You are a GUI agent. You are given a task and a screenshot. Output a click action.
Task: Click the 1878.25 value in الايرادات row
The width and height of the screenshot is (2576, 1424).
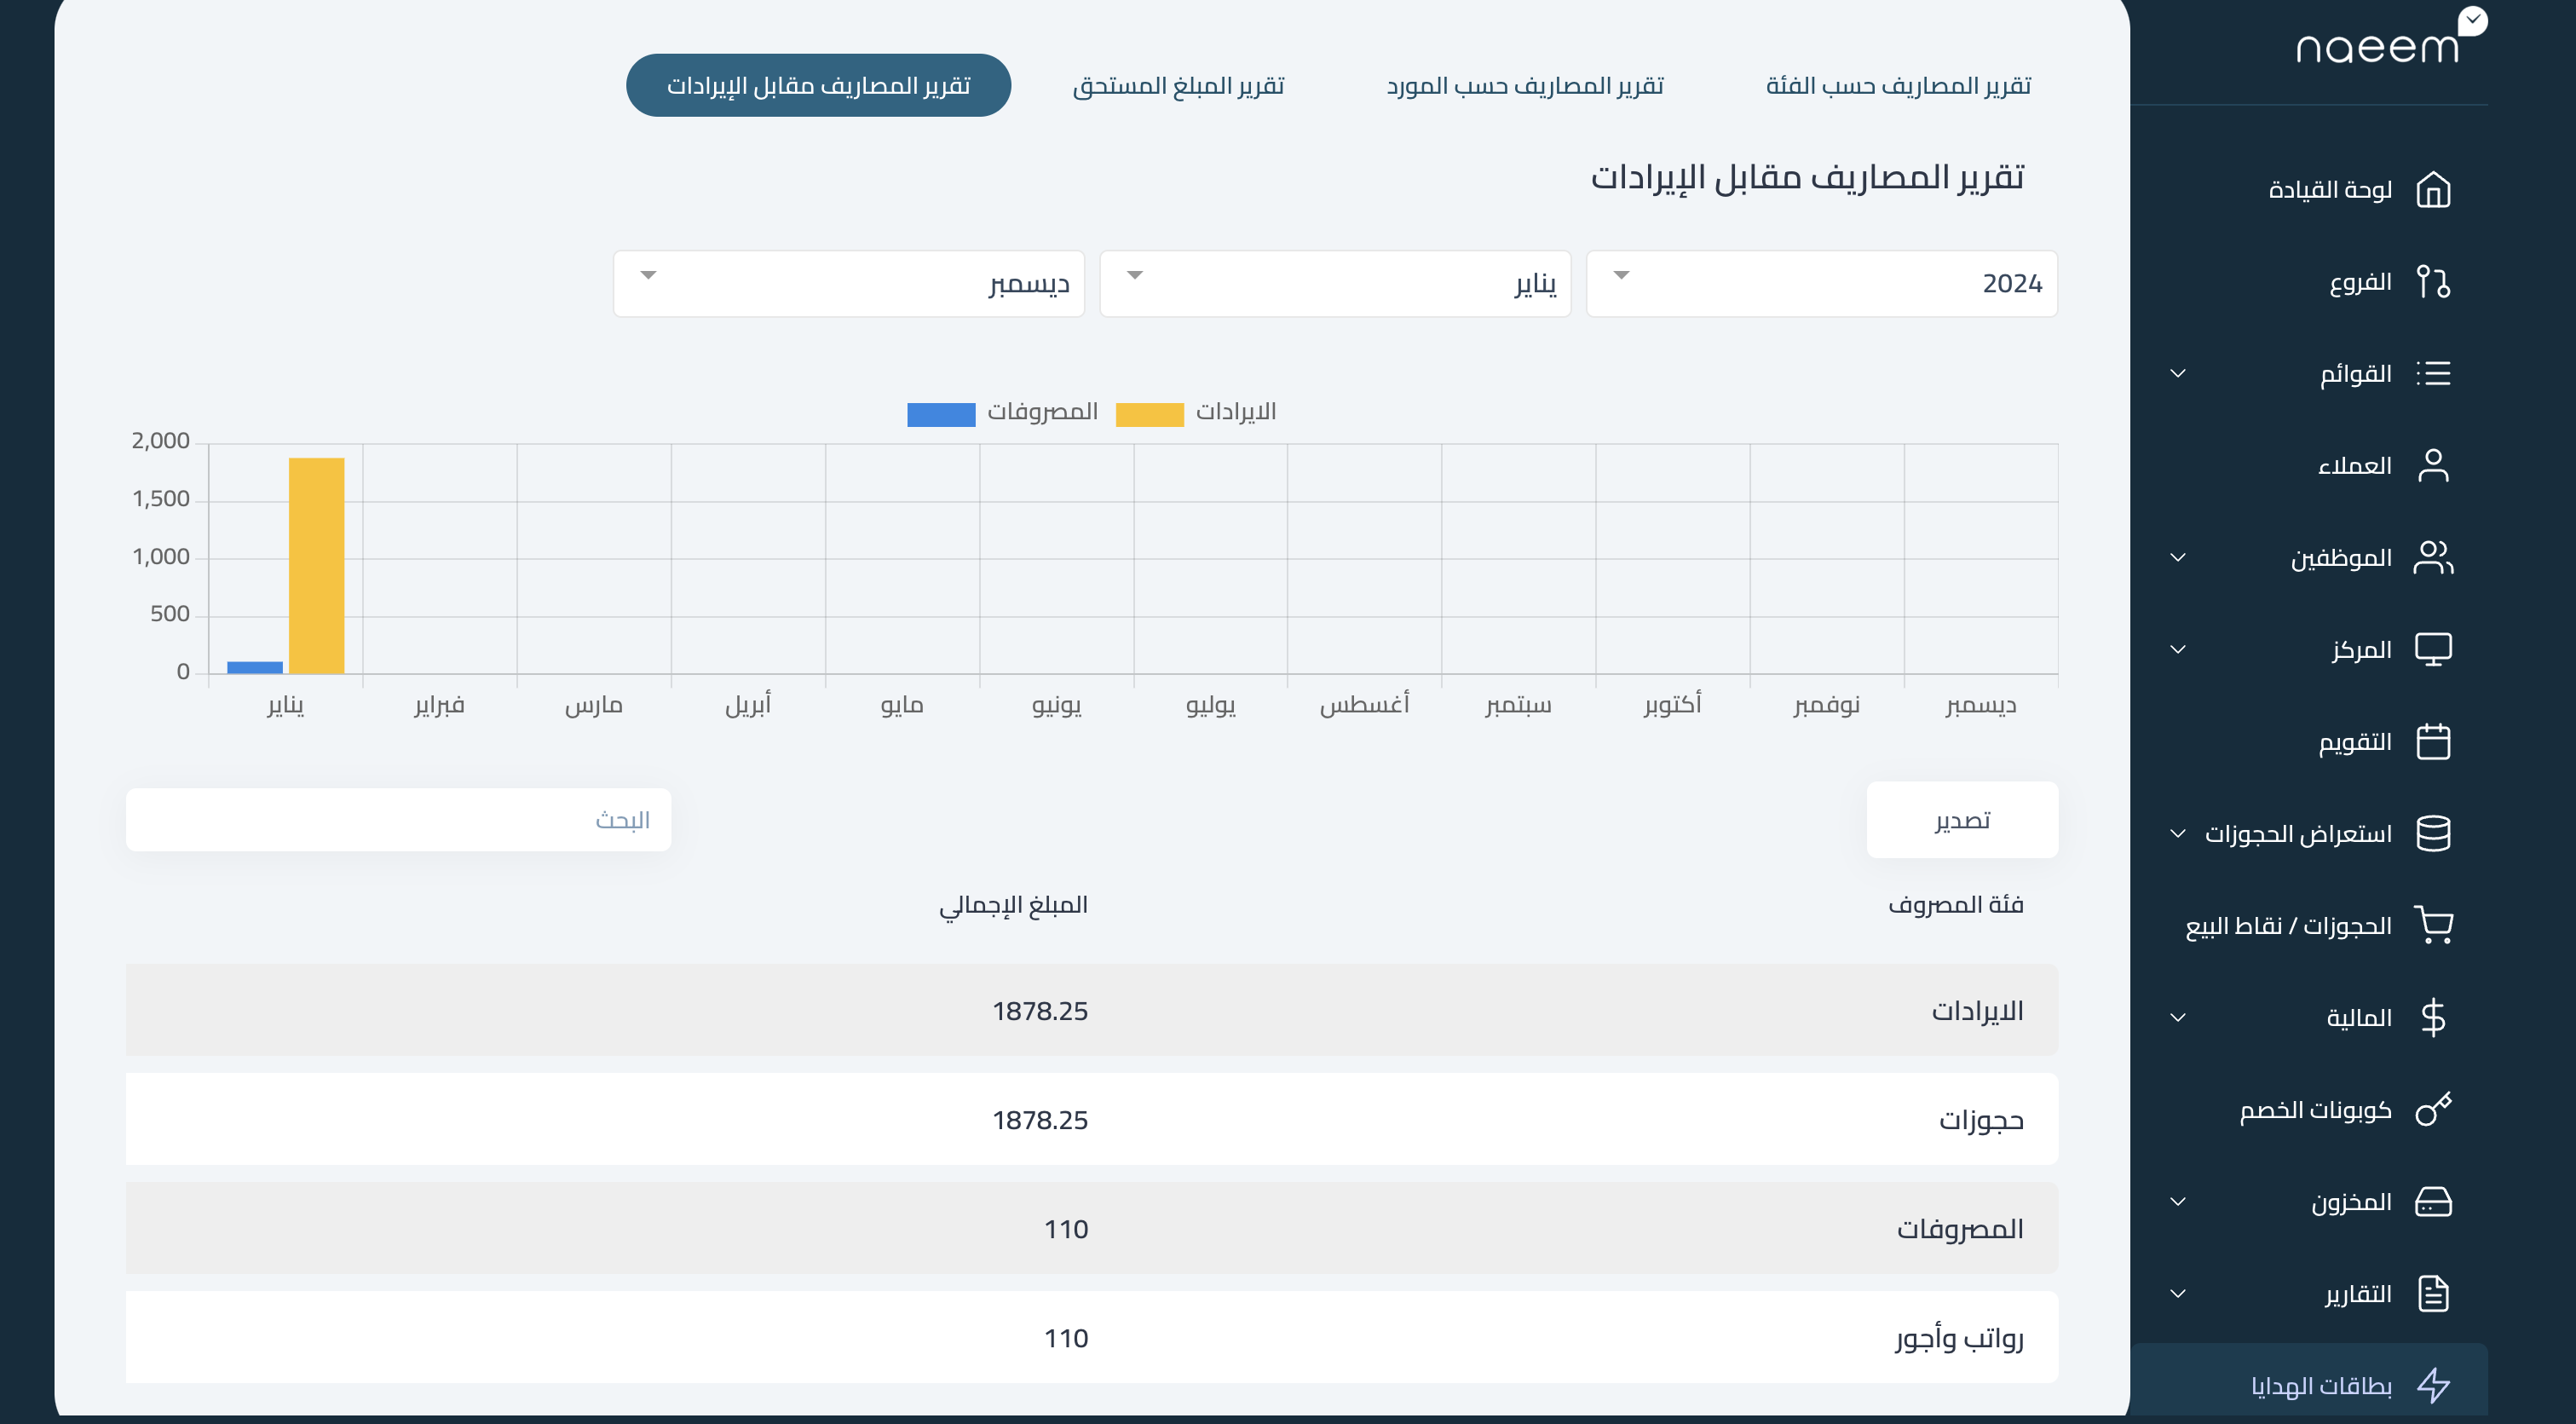[x=1039, y=1010]
